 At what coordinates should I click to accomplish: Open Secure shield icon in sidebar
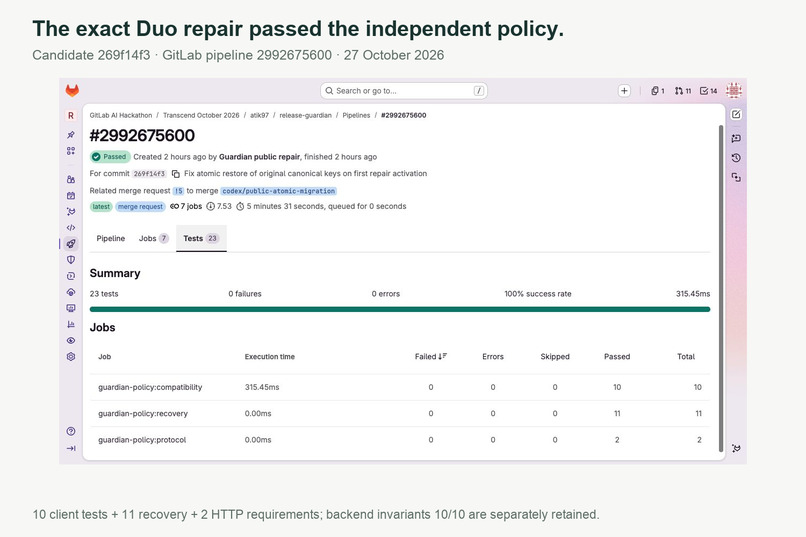pos(71,260)
